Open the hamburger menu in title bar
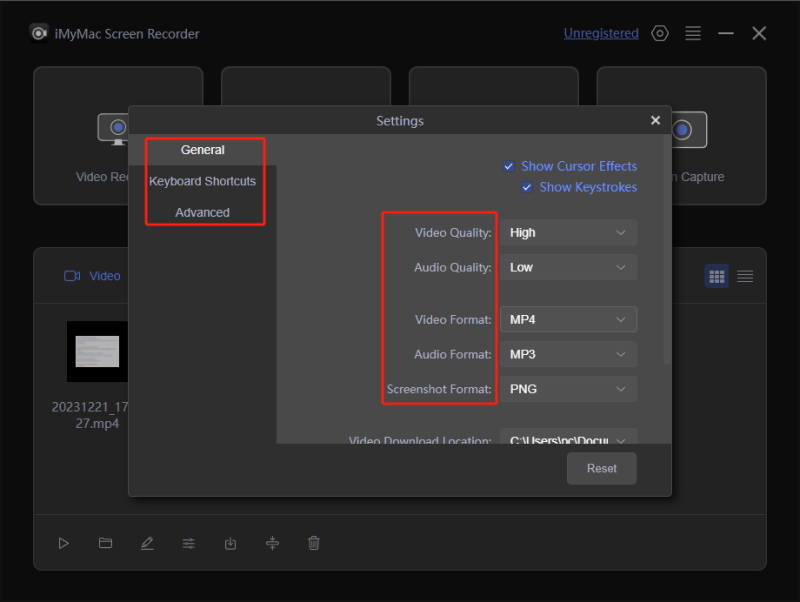The height and width of the screenshot is (602, 800). pos(693,34)
